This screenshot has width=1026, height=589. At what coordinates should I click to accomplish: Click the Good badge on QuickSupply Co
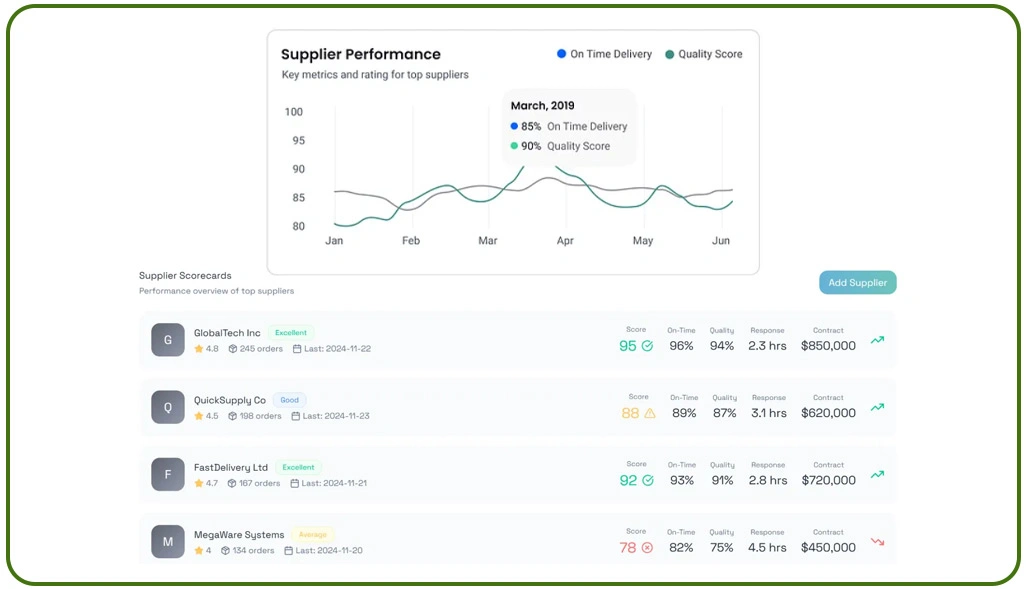(289, 399)
